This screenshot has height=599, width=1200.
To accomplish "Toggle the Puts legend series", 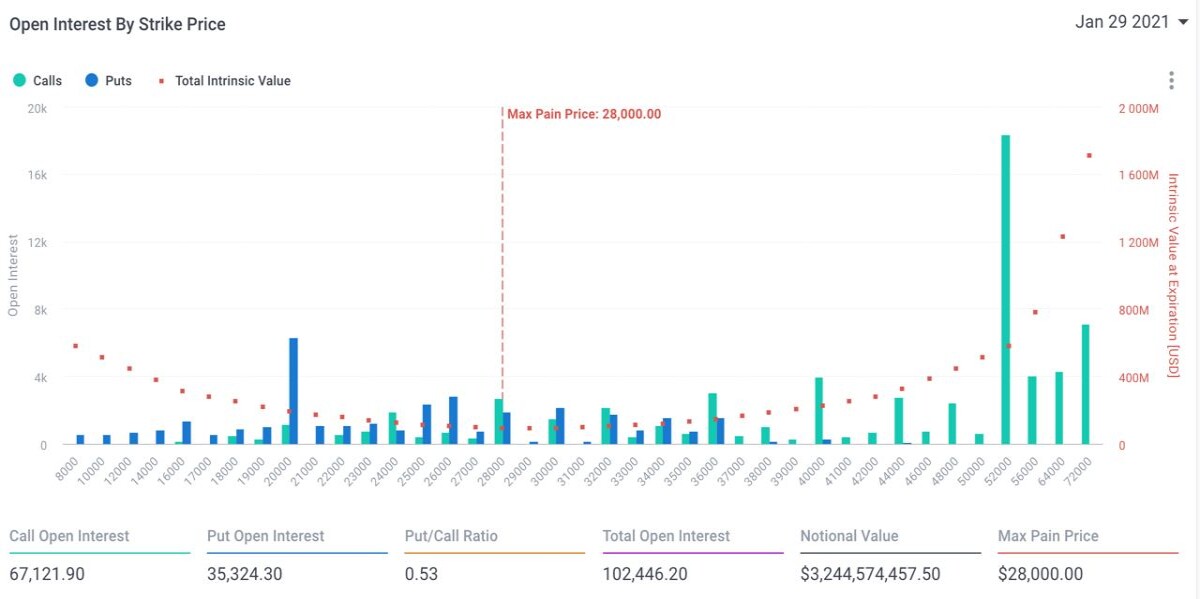I will click(x=108, y=80).
